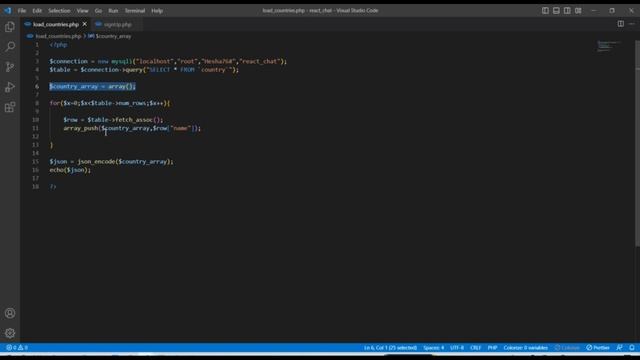Click the selected $country_array line
The image size is (640, 360).
[92, 87]
